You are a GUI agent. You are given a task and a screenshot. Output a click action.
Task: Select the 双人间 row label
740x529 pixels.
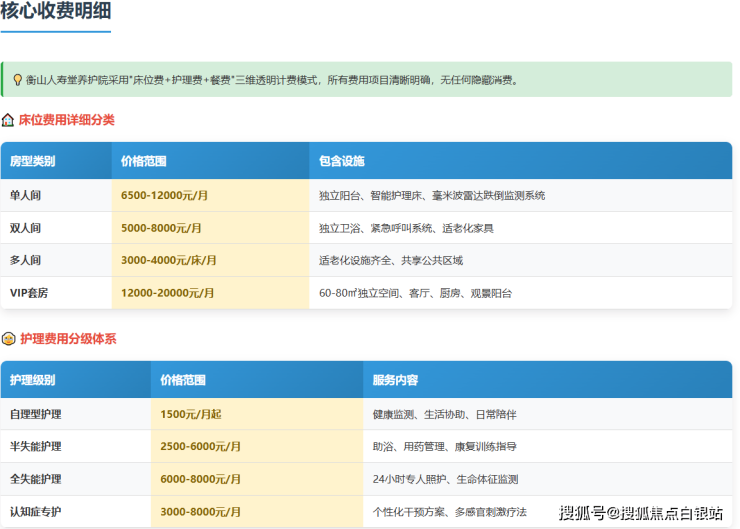point(26,228)
